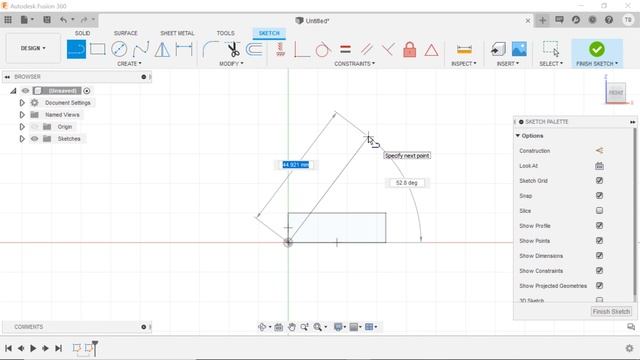Click the 44.921 mm length input field
This screenshot has height=360, width=640.
(x=296, y=164)
